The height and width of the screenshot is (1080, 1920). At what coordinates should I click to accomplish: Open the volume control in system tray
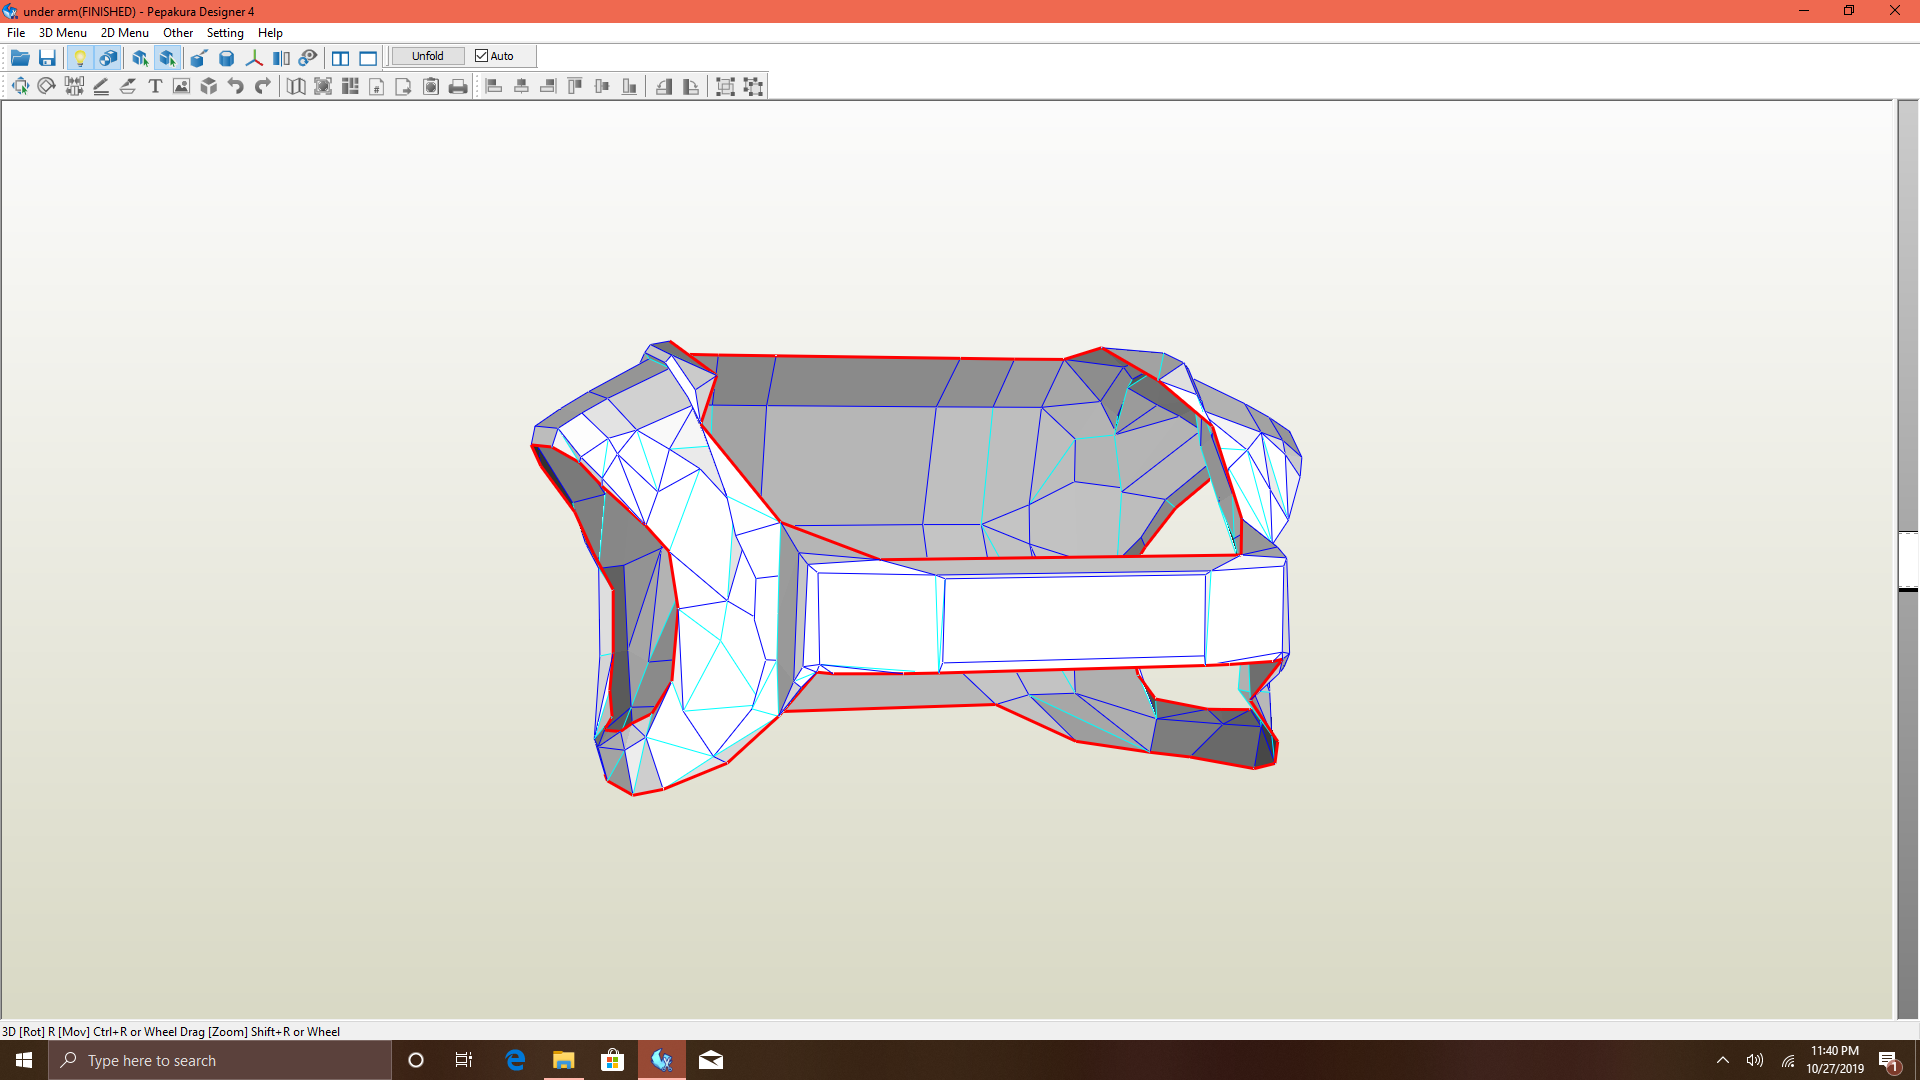click(x=1755, y=1060)
